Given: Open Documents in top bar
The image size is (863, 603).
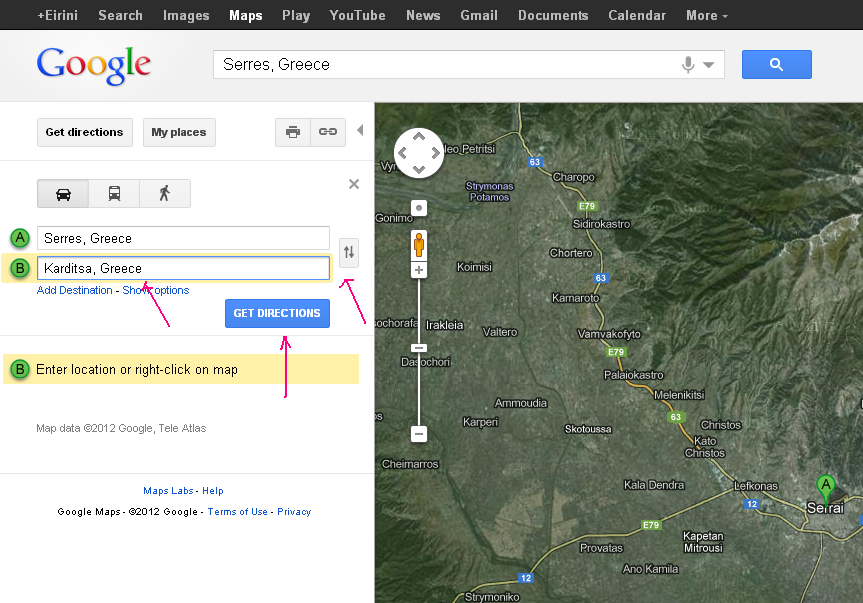Looking at the screenshot, I should pyautogui.click(x=553, y=15).
